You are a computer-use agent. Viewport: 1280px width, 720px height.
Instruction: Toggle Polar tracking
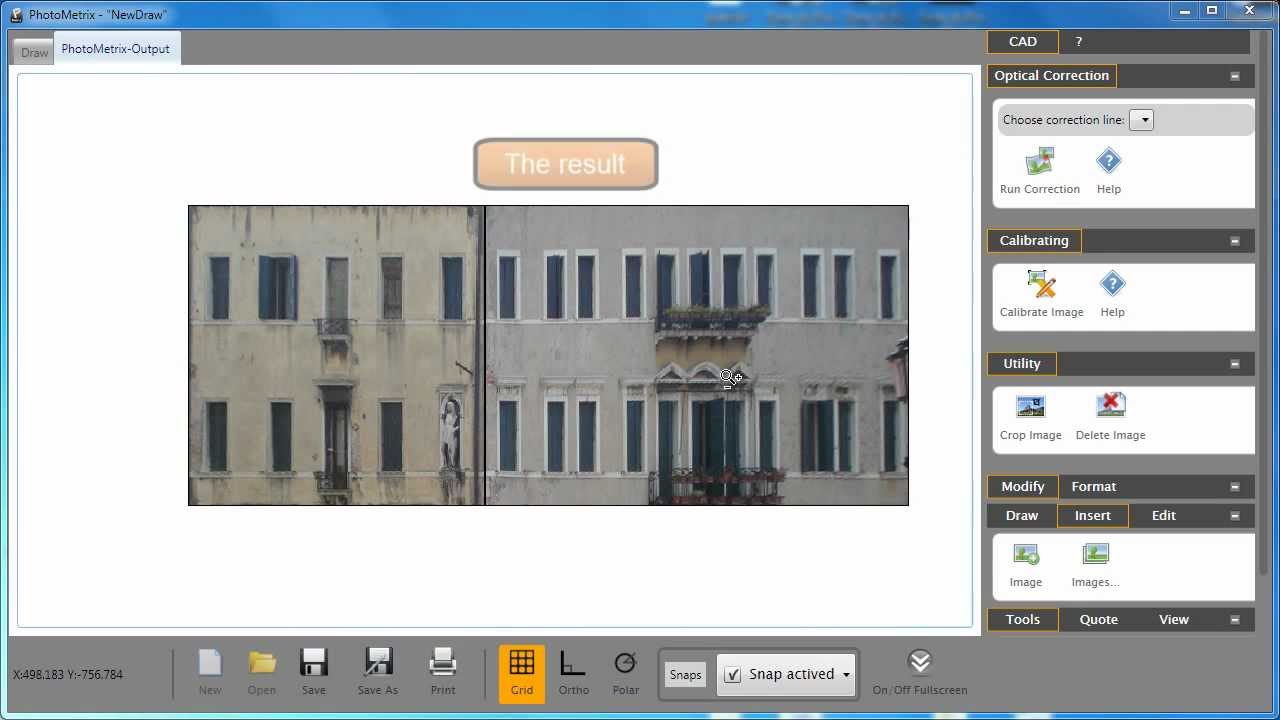pos(626,672)
